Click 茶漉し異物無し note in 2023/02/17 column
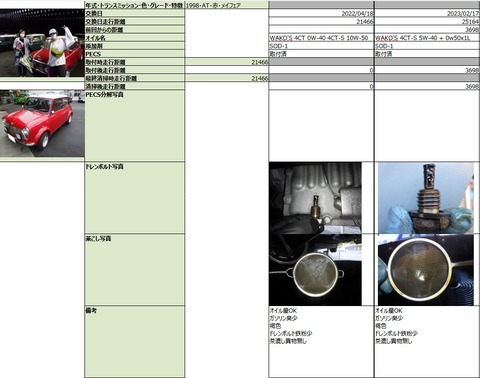The image size is (480, 378). click(393, 341)
